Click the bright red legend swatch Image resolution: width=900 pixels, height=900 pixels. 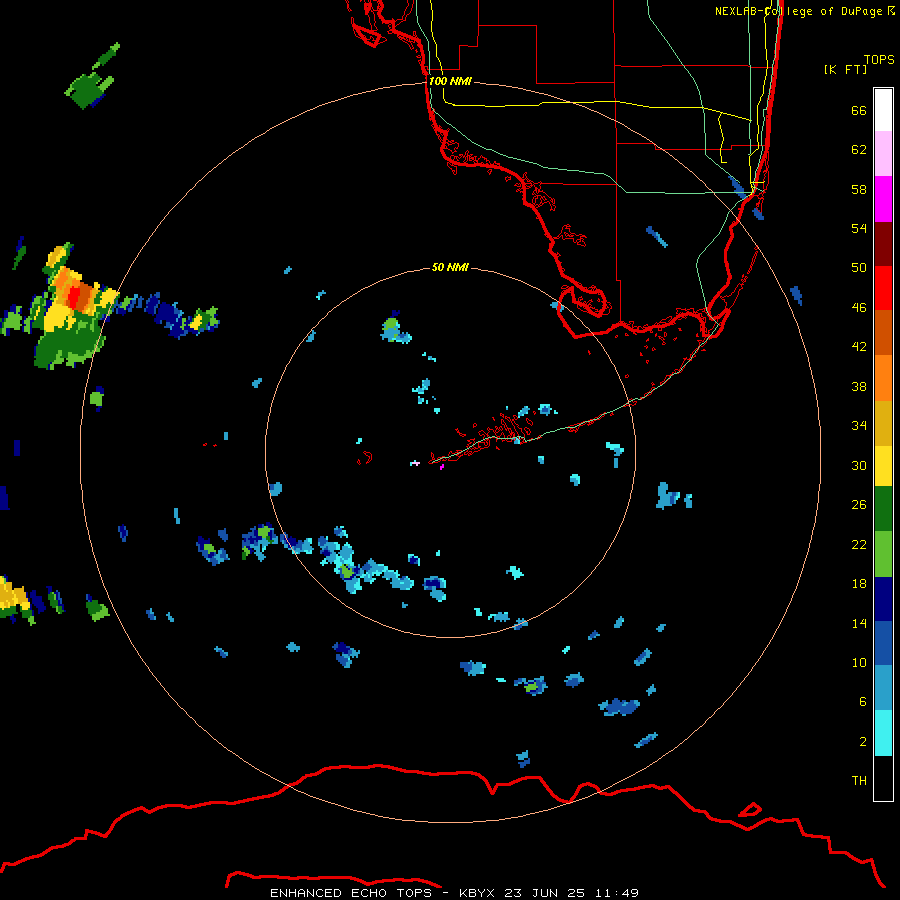pyautogui.click(x=883, y=288)
